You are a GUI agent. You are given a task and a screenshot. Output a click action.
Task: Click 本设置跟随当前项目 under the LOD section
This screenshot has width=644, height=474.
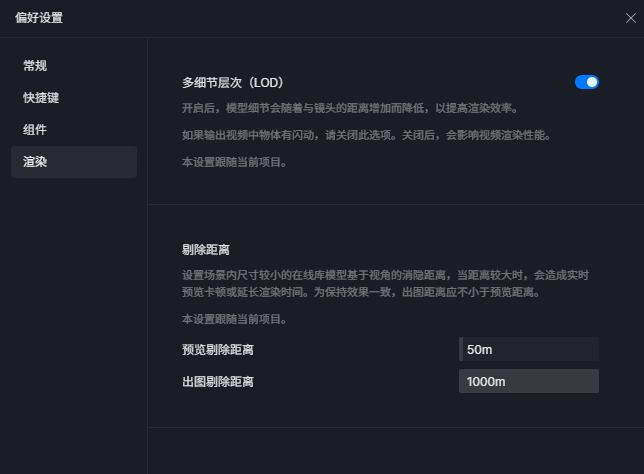click(x=235, y=162)
